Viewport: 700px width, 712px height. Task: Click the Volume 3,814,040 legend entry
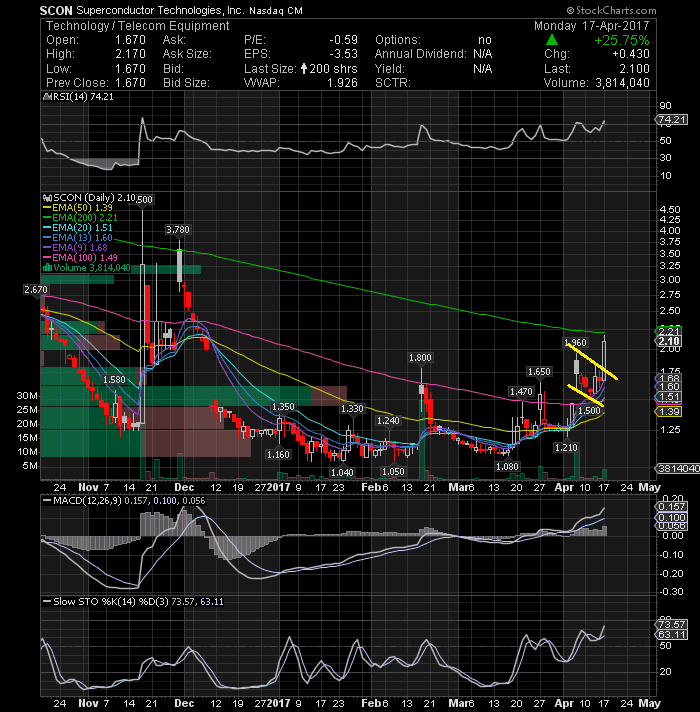click(x=86, y=267)
